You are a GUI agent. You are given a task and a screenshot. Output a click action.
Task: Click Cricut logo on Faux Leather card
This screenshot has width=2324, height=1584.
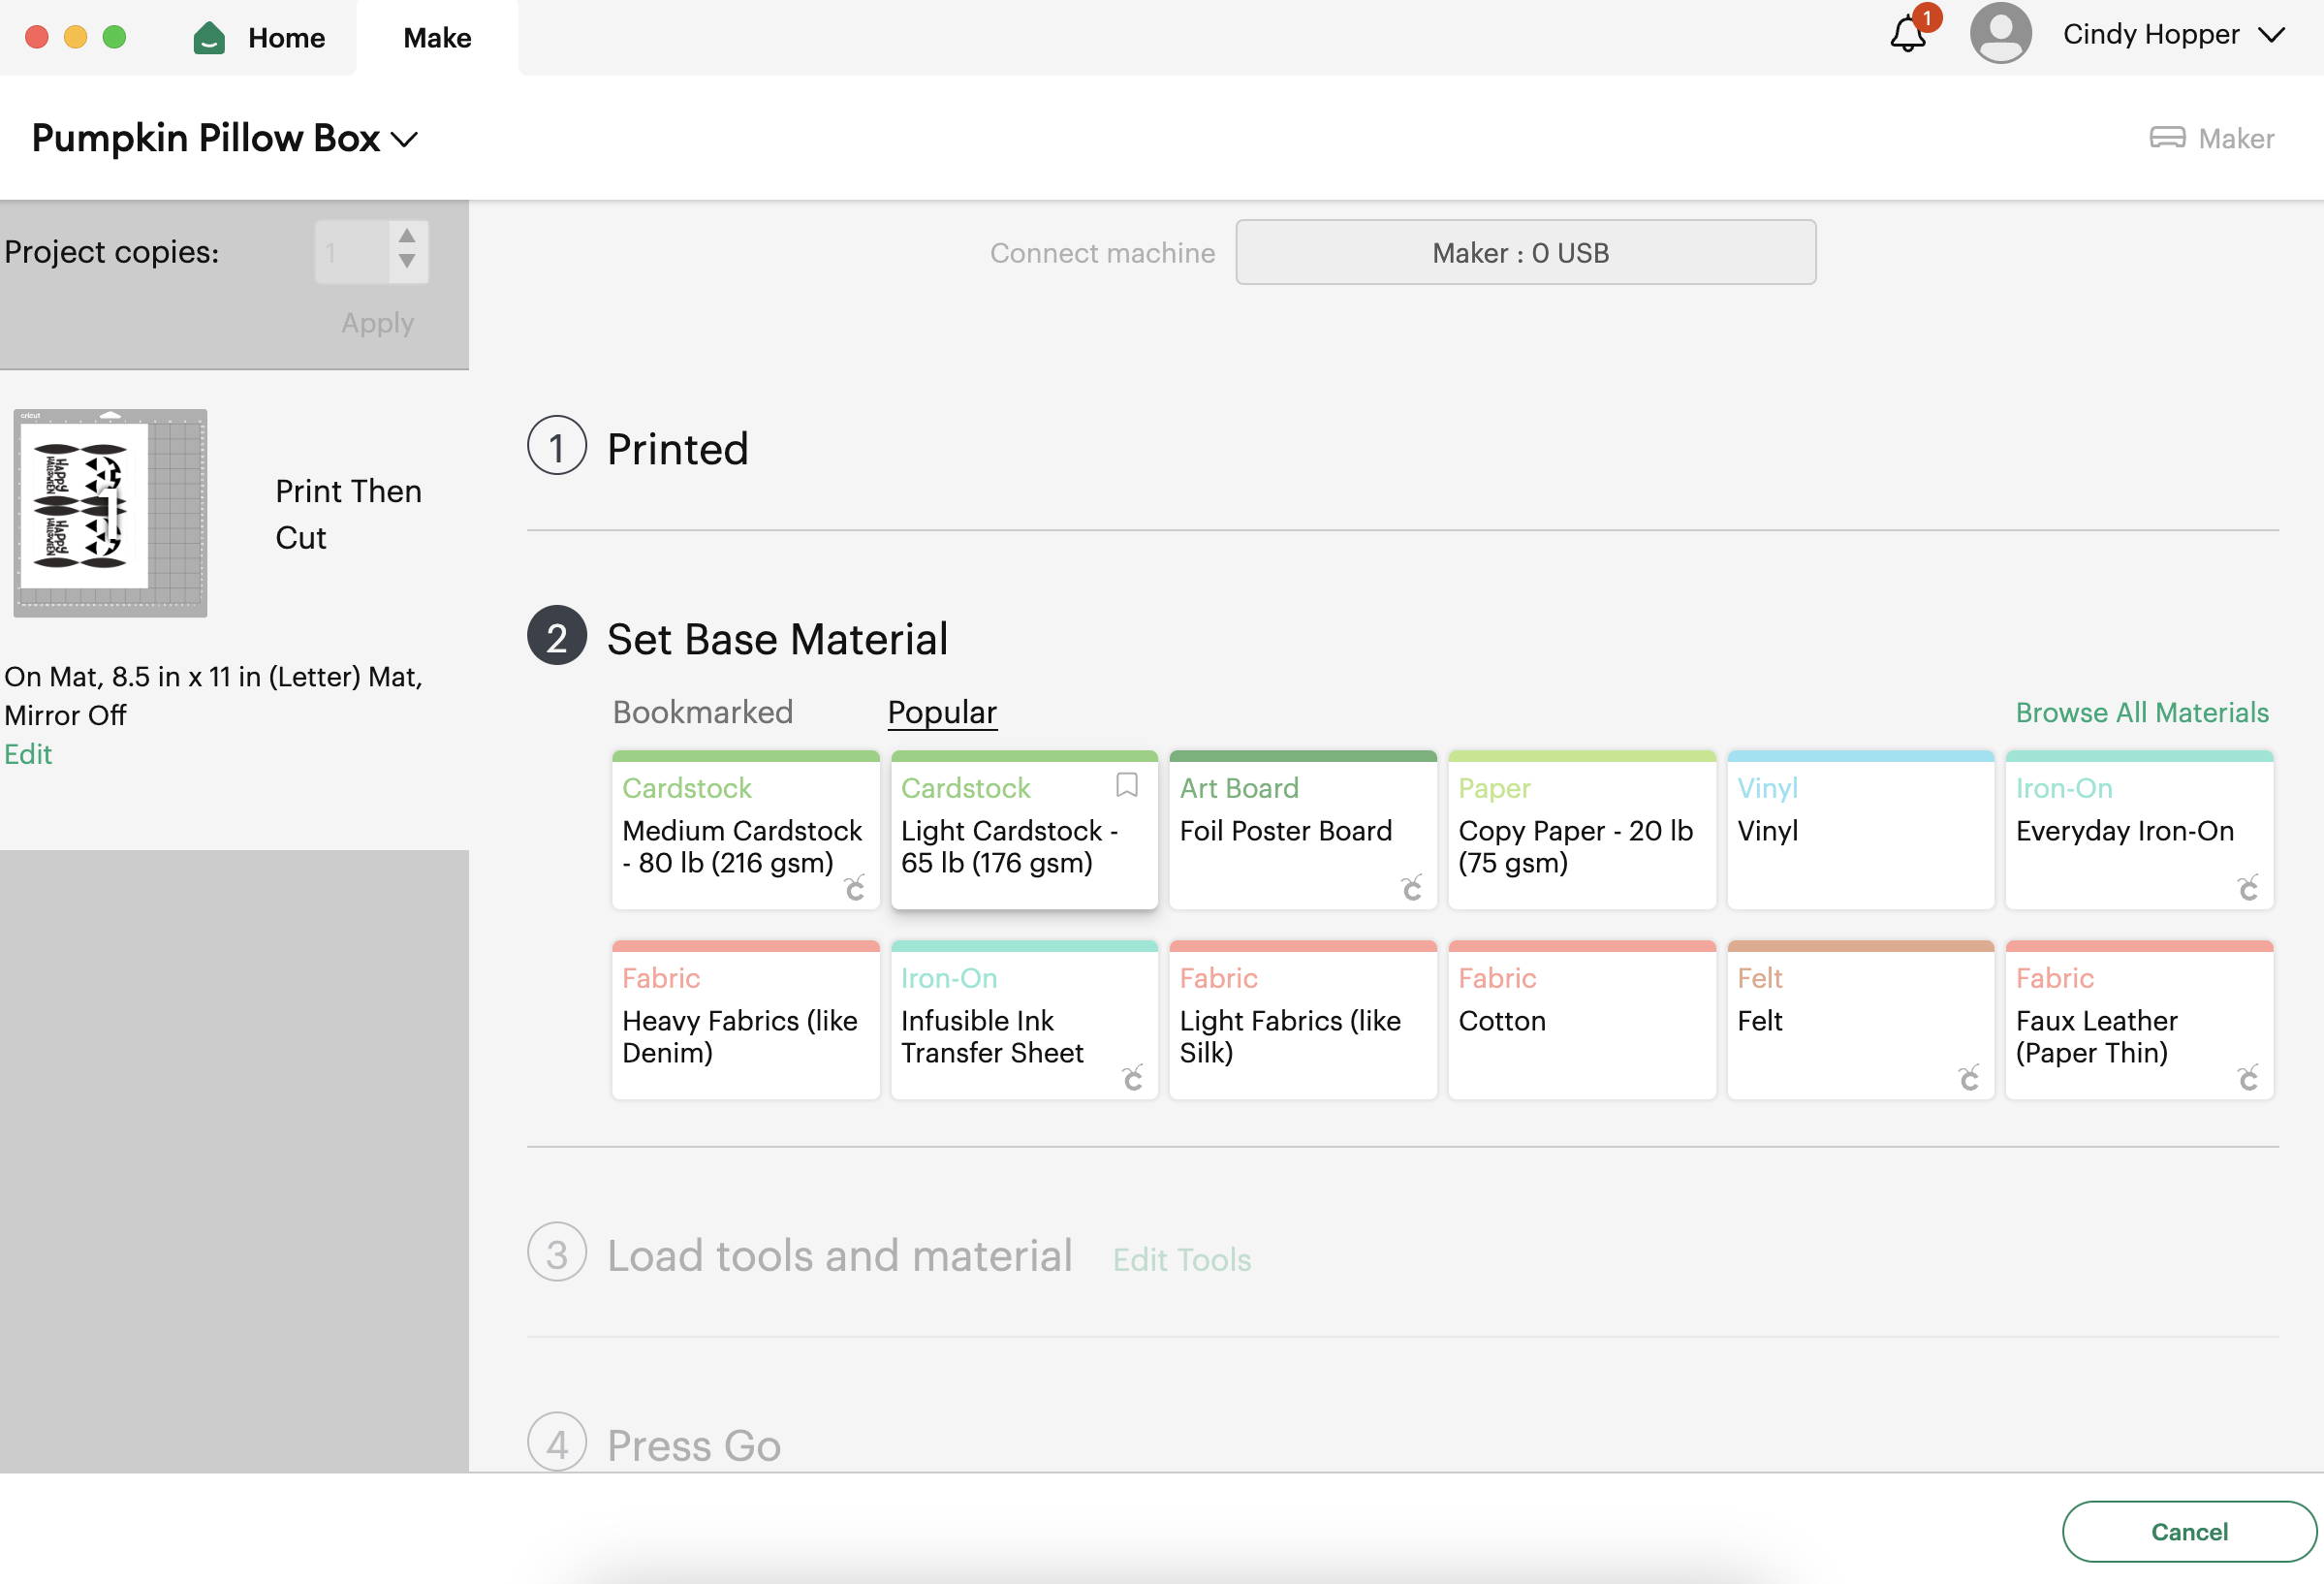point(2248,1077)
